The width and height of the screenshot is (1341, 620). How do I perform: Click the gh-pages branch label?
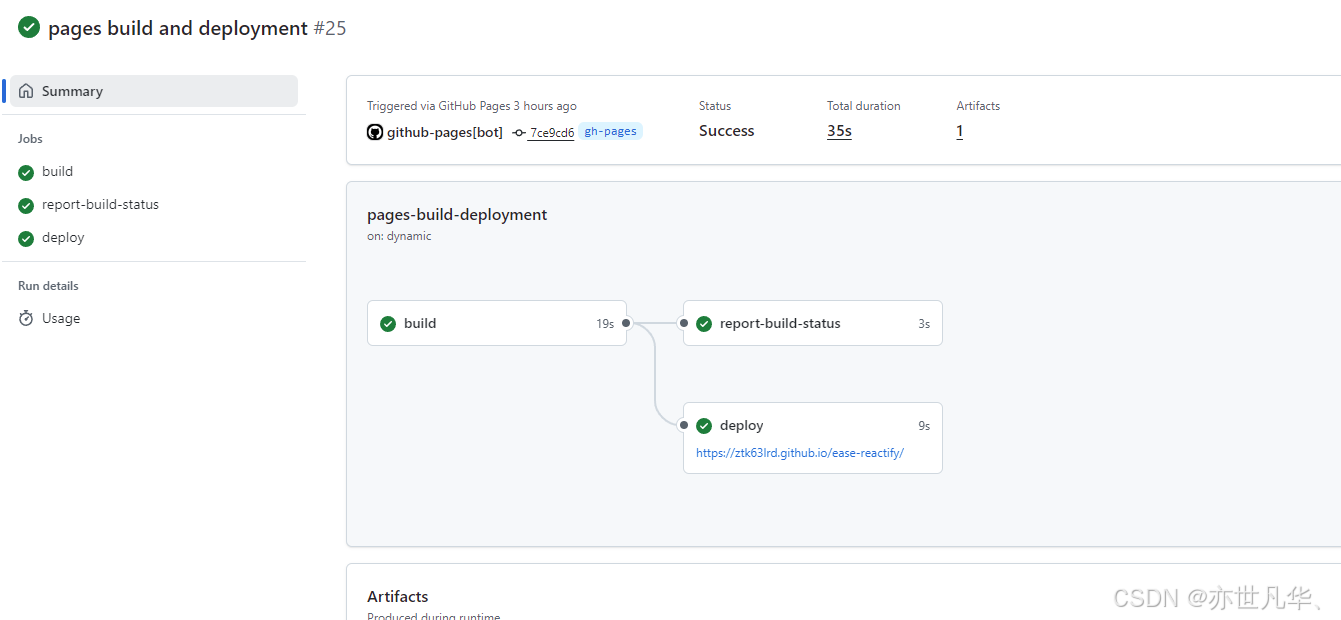point(610,131)
